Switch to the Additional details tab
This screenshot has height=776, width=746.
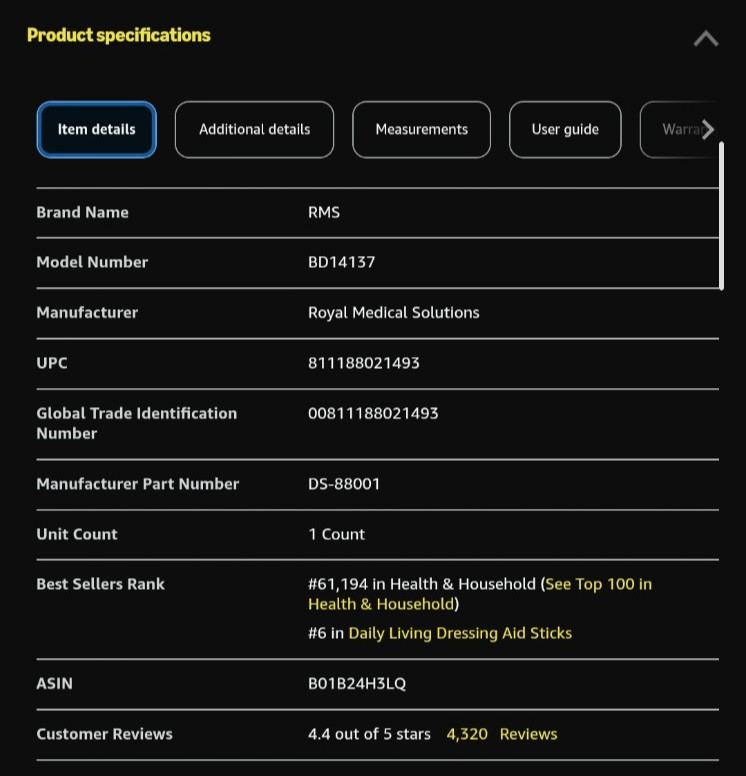[x=254, y=130]
